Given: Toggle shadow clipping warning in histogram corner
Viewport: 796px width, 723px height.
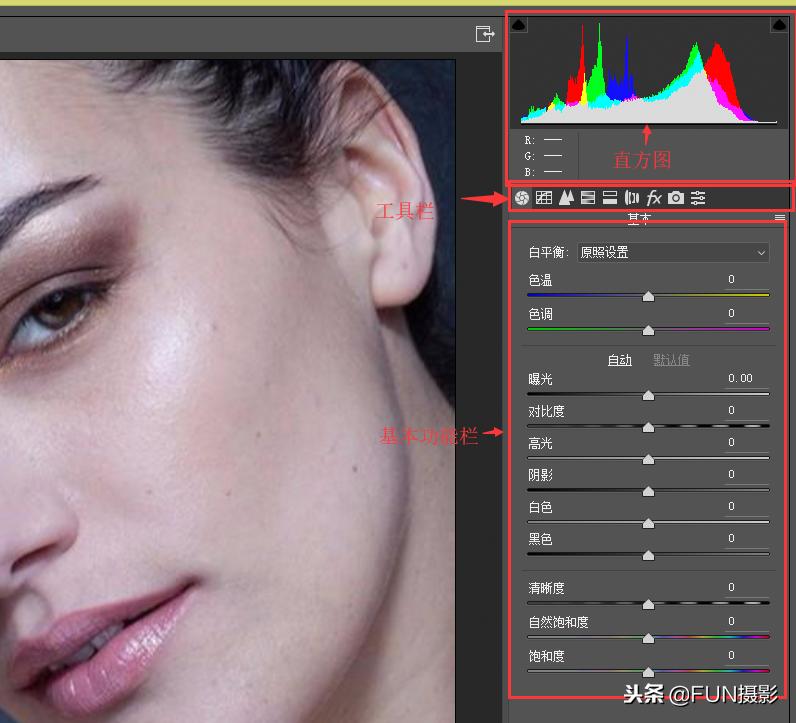Looking at the screenshot, I should pyautogui.click(x=519, y=25).
